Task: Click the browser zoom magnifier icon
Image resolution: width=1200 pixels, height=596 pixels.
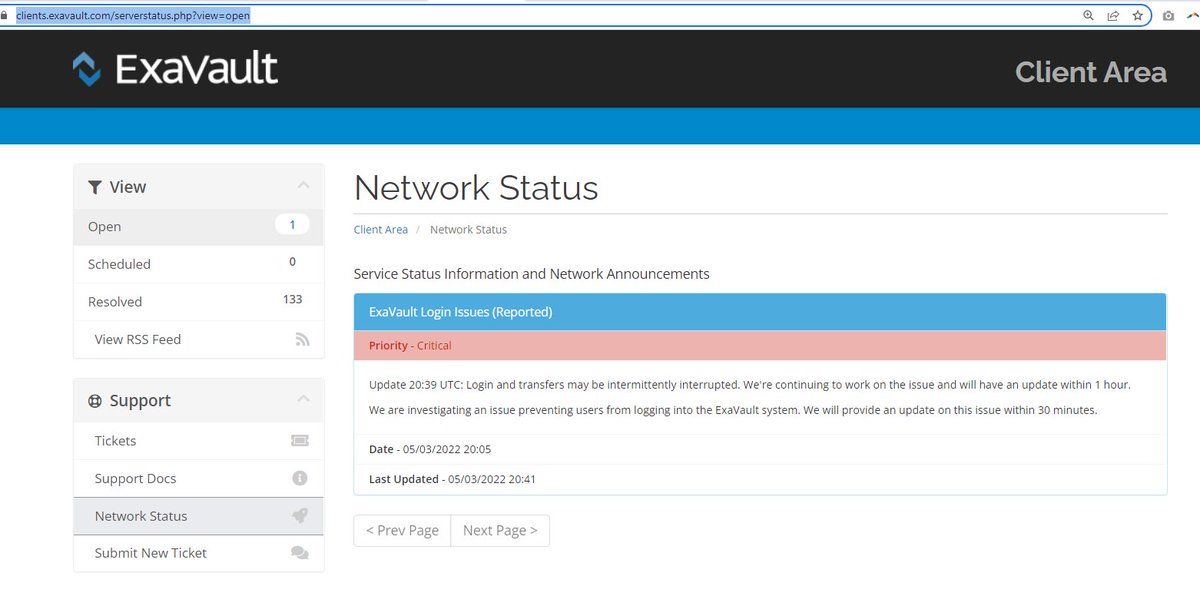Action: 1089,16
